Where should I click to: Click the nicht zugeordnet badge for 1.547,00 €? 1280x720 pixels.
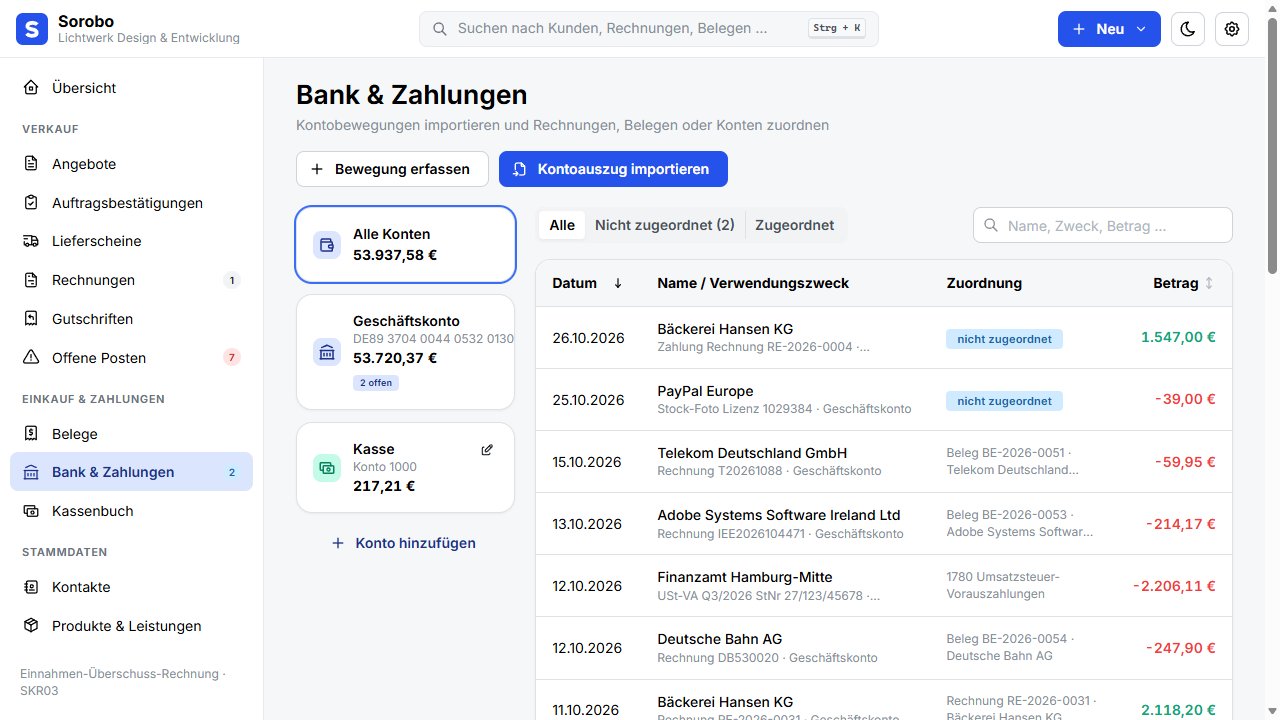click(1004, 339)
